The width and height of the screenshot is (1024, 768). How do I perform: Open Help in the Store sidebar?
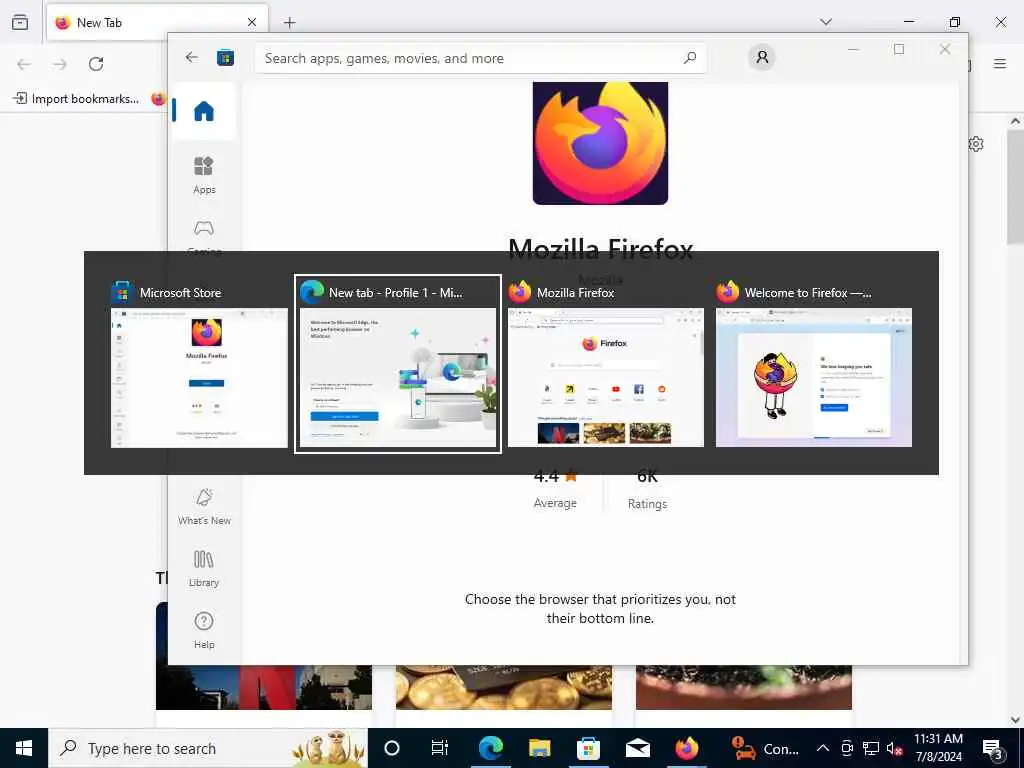tap(204, 630)
